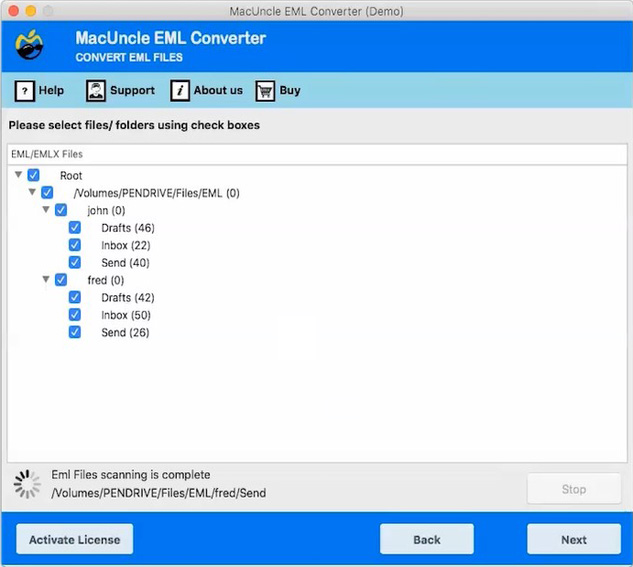The width and height of the screenshot is (633, 567).
Task: Uncheck the Drafts (46) checkbox
Action: tap(75, 228)
